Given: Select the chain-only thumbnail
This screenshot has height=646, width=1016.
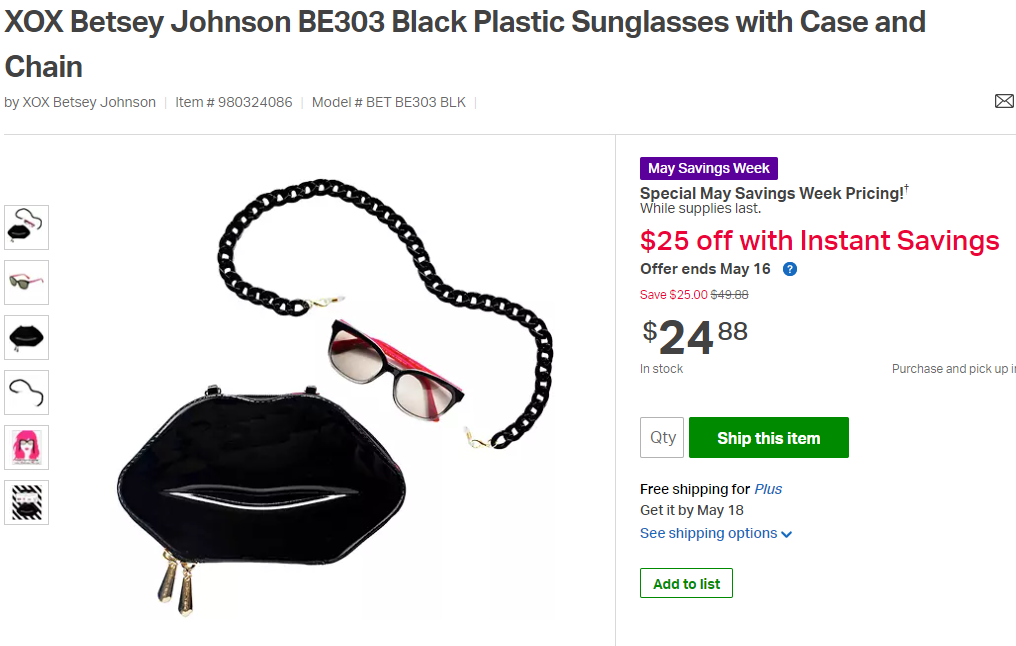Looking at the screenshot, I should [x=26, y=392].
